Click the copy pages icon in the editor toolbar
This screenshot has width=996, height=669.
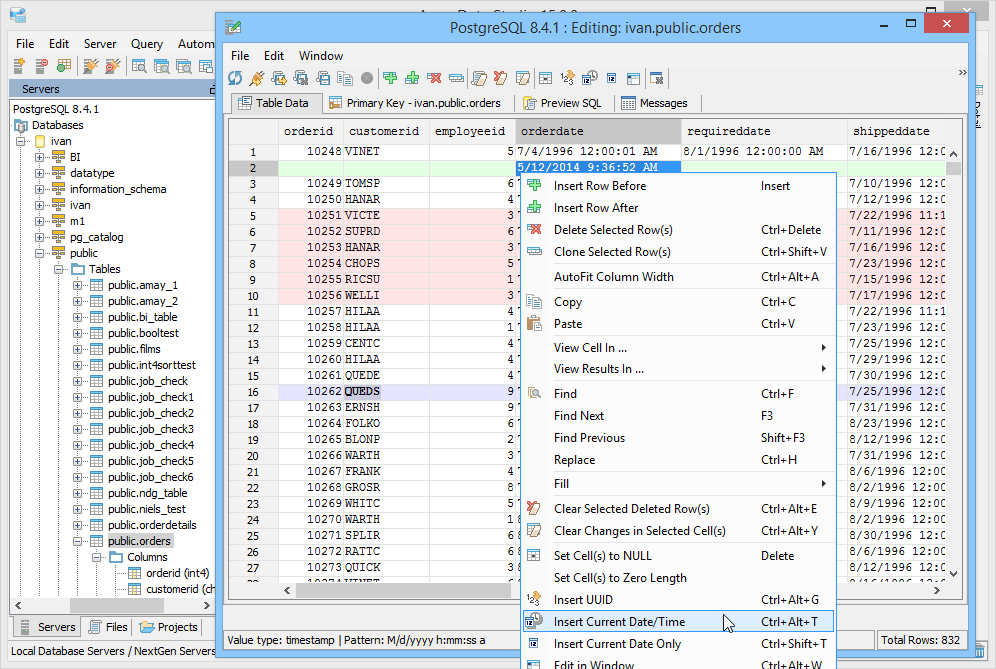pos(345,78)
